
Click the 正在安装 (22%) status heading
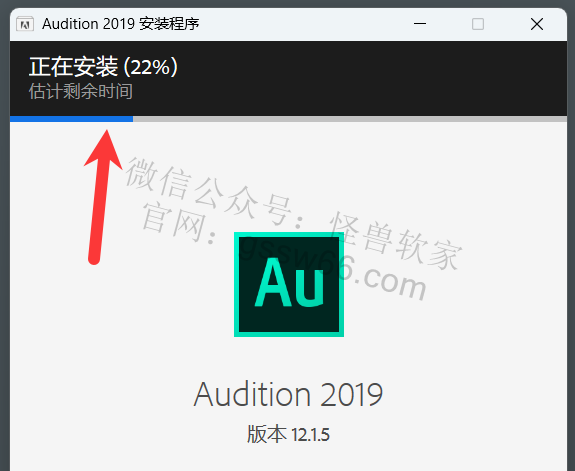pos(103,67)
